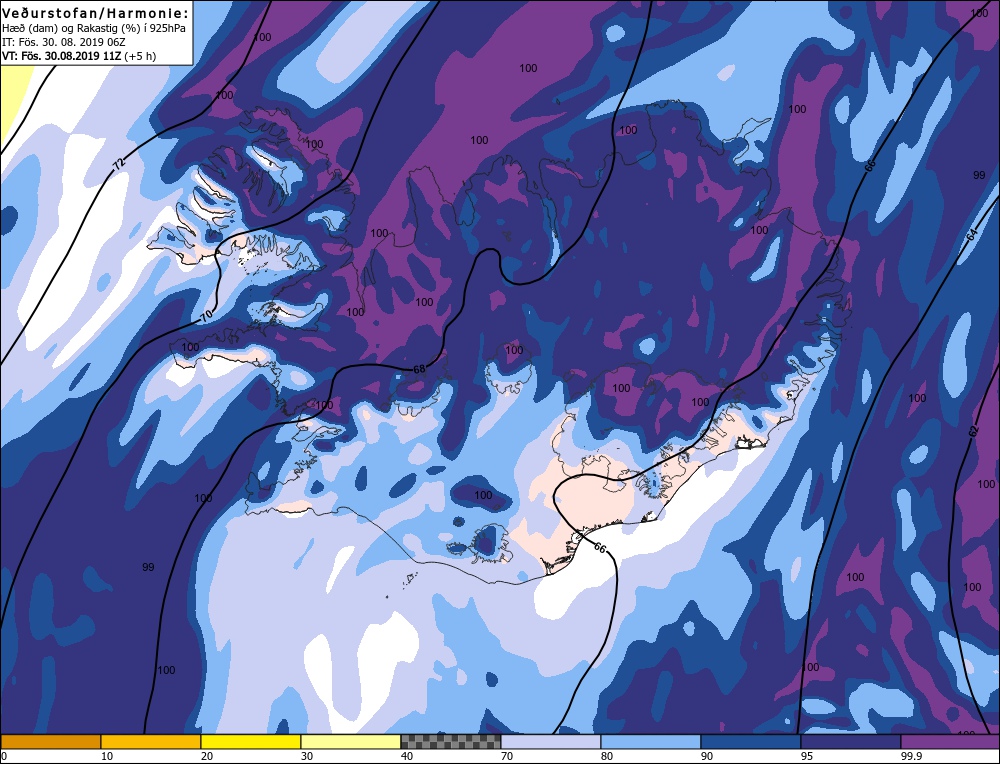Screen dimensions: 1000x764
Task: Click the "66" contour label in the northeast sea
Action: pyautogui.click(x=870, y=165)
